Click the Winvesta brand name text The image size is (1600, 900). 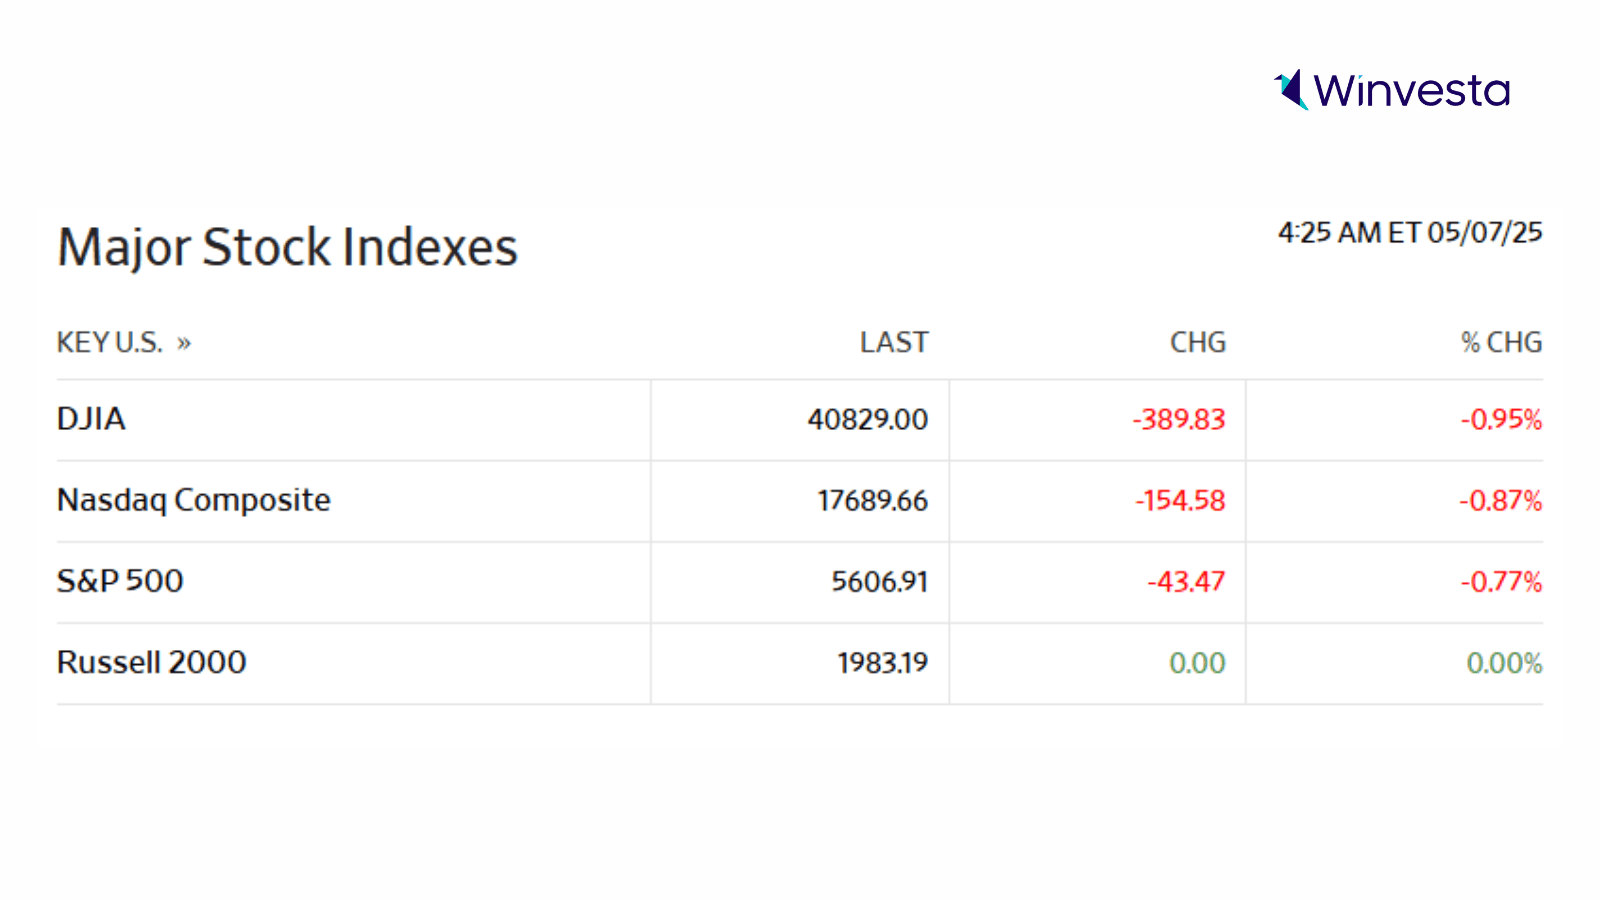tap(1412, 91)
